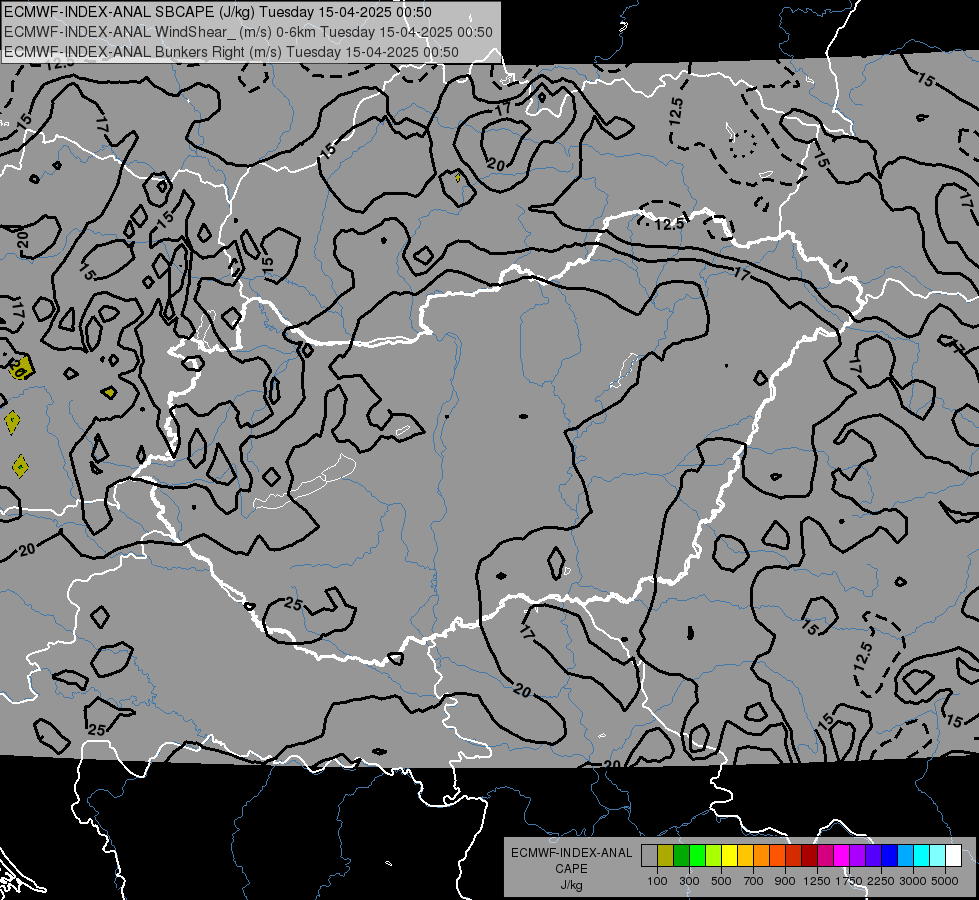The height and width of the screenshot is (900, 979).
Task: Select the cyan legend swatch
Action: pos(922,855)
